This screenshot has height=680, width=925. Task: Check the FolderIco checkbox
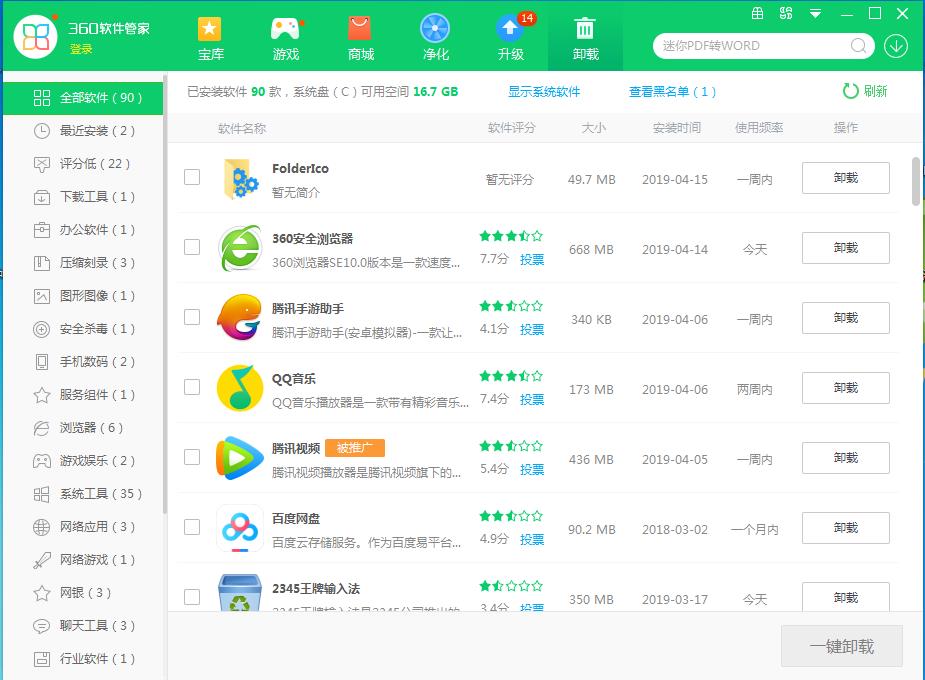tap(192, 177)
